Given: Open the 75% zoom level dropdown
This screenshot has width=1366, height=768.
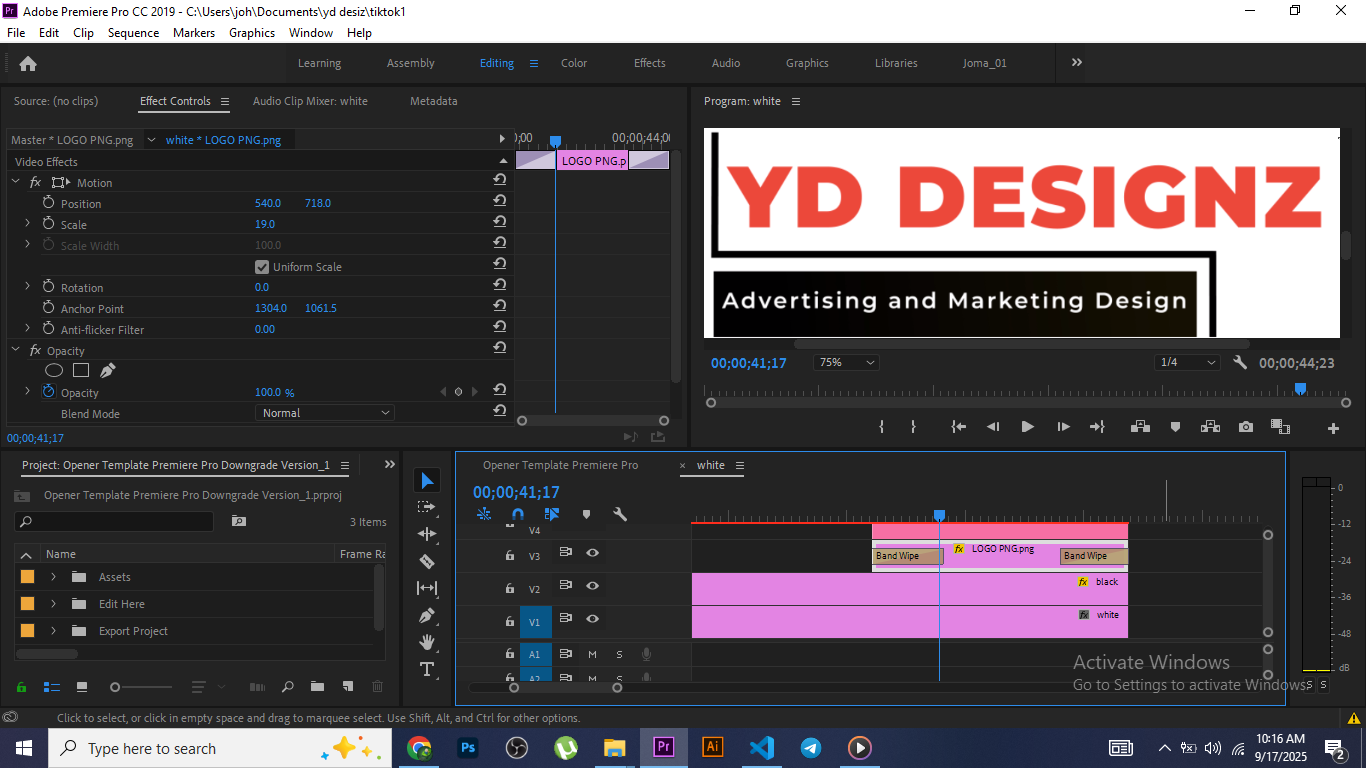Looking at the screenshot, I should [x=845, y=362].
